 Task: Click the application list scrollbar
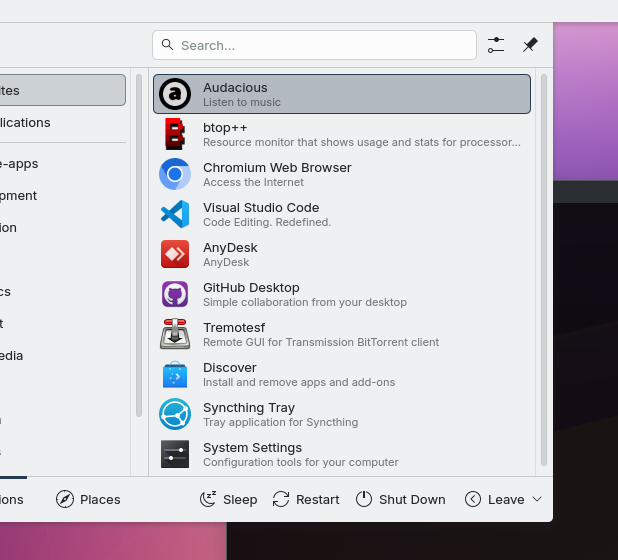(x=544, y=270)
